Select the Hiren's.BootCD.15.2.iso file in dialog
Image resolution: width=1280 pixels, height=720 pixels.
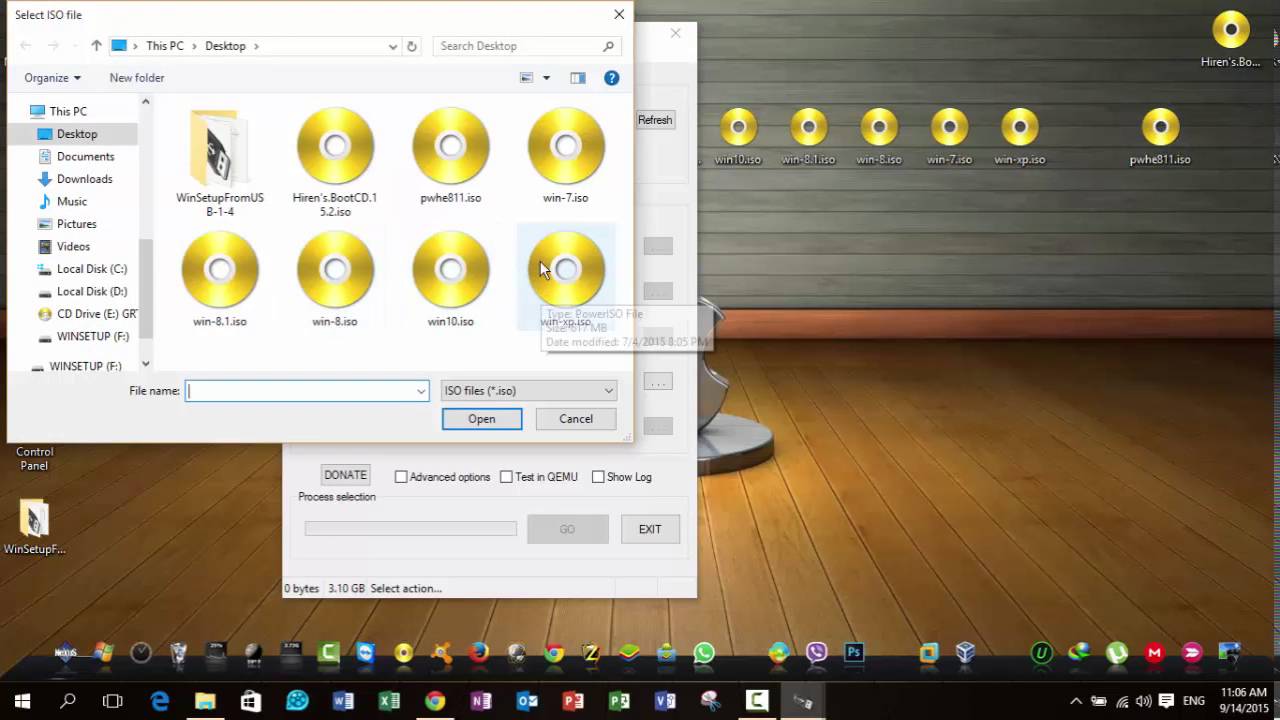tap(335, 163)
